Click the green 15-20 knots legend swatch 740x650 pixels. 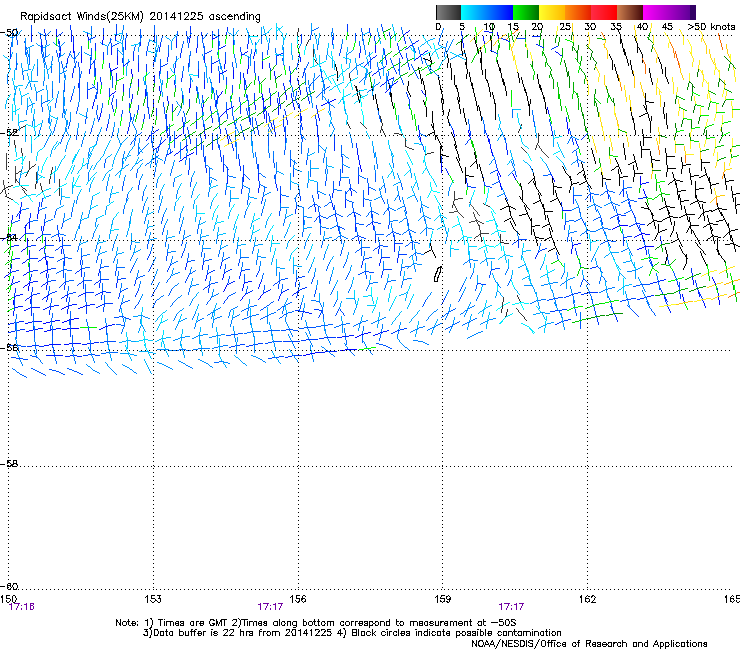tap(526, 12)
